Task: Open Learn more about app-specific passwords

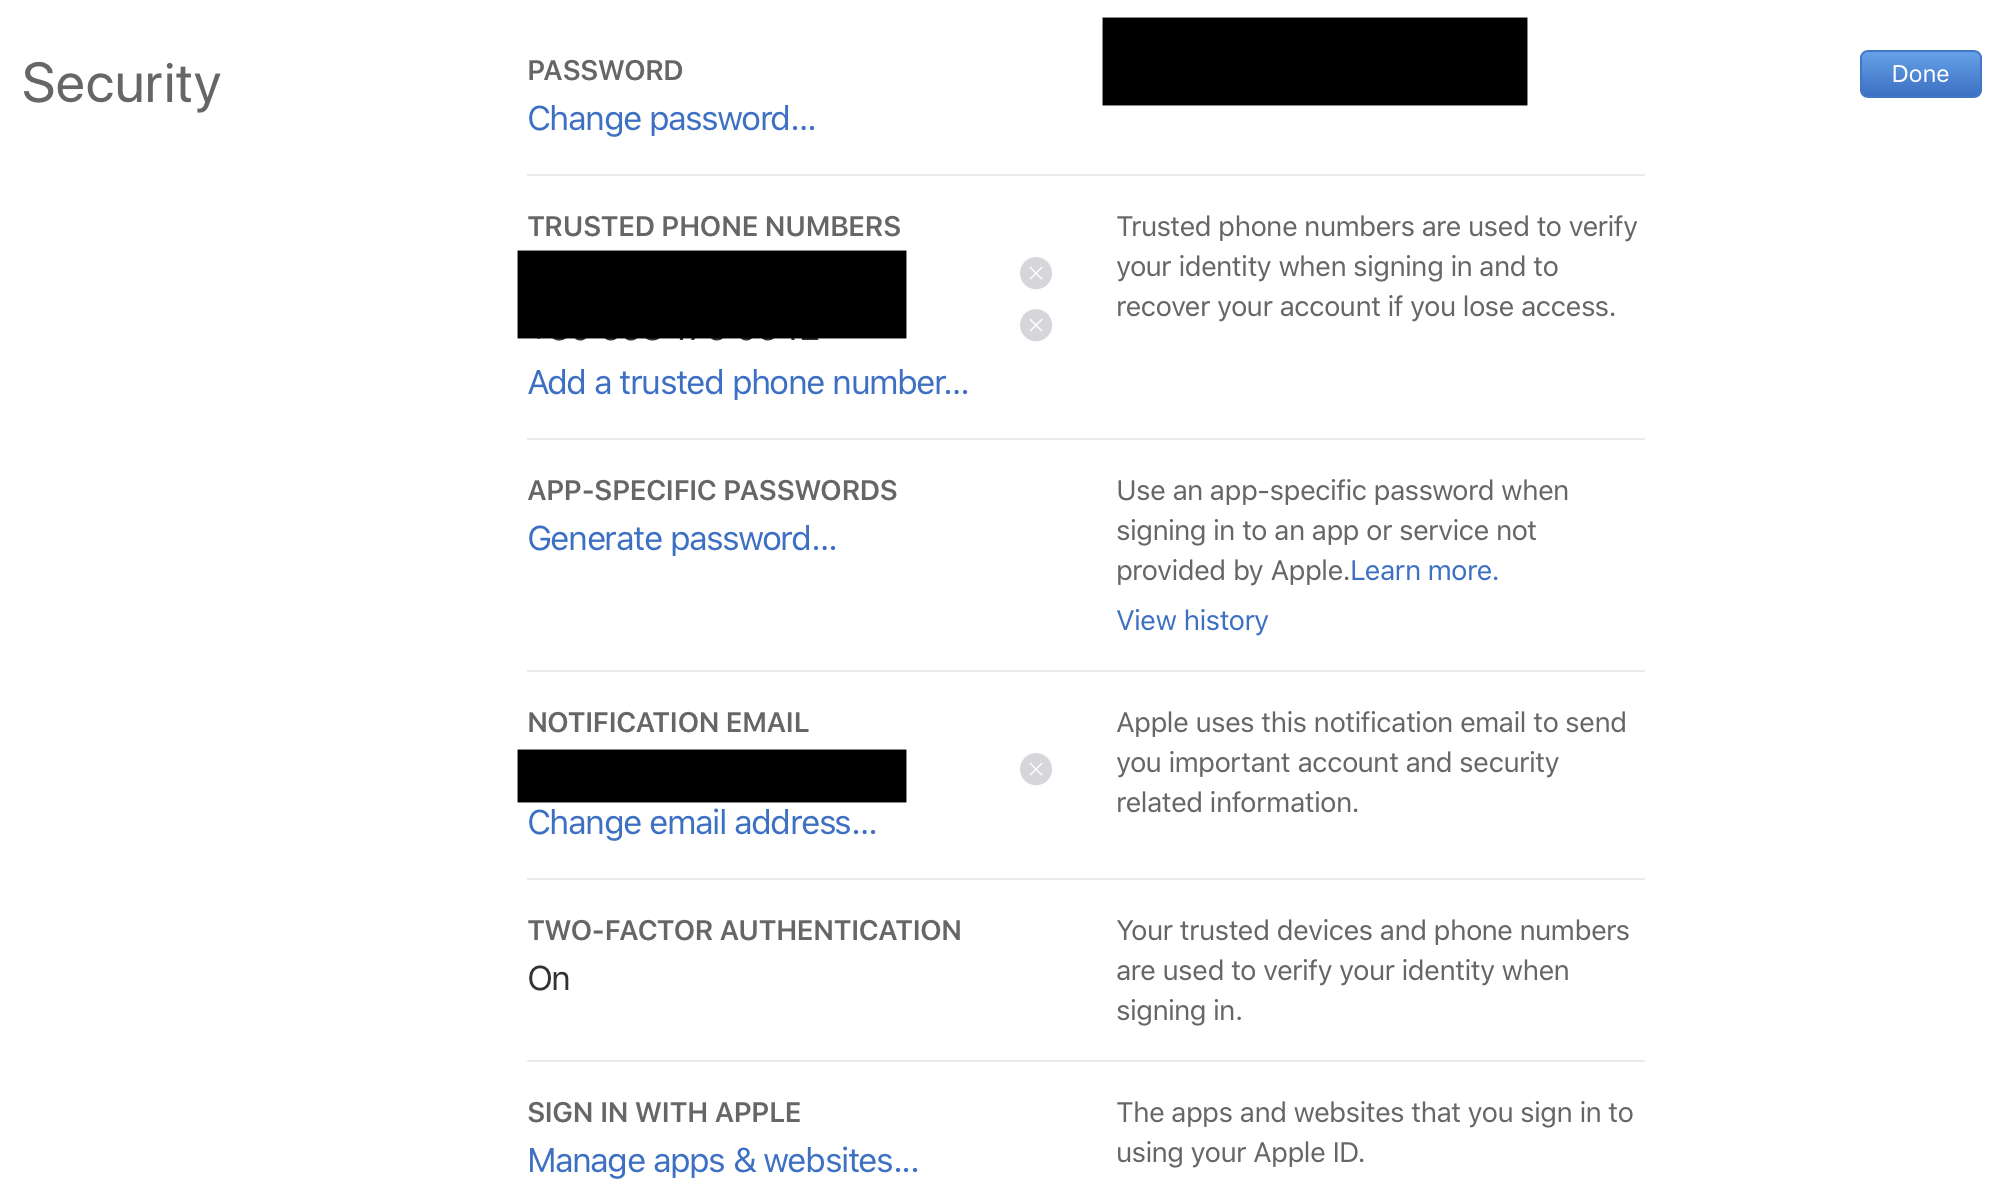Action: pos(1423,571)
